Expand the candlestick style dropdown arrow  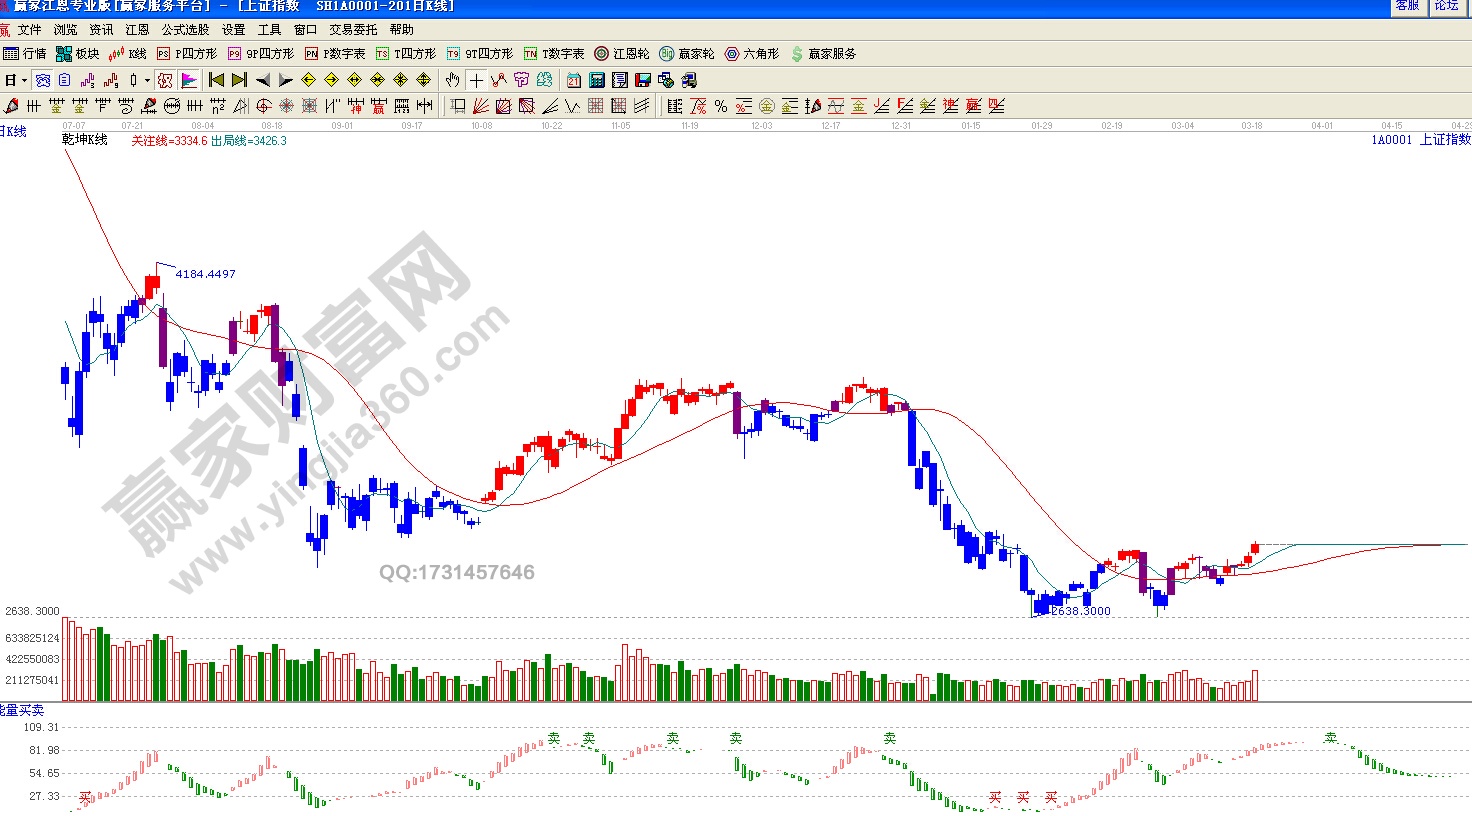coord(147,80)
